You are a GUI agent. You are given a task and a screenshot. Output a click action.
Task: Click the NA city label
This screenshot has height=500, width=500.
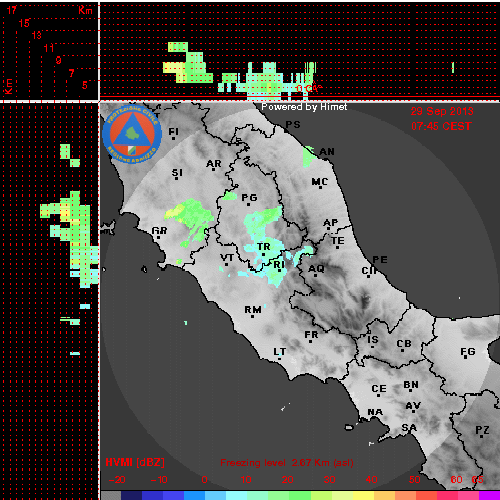(375, 412)
